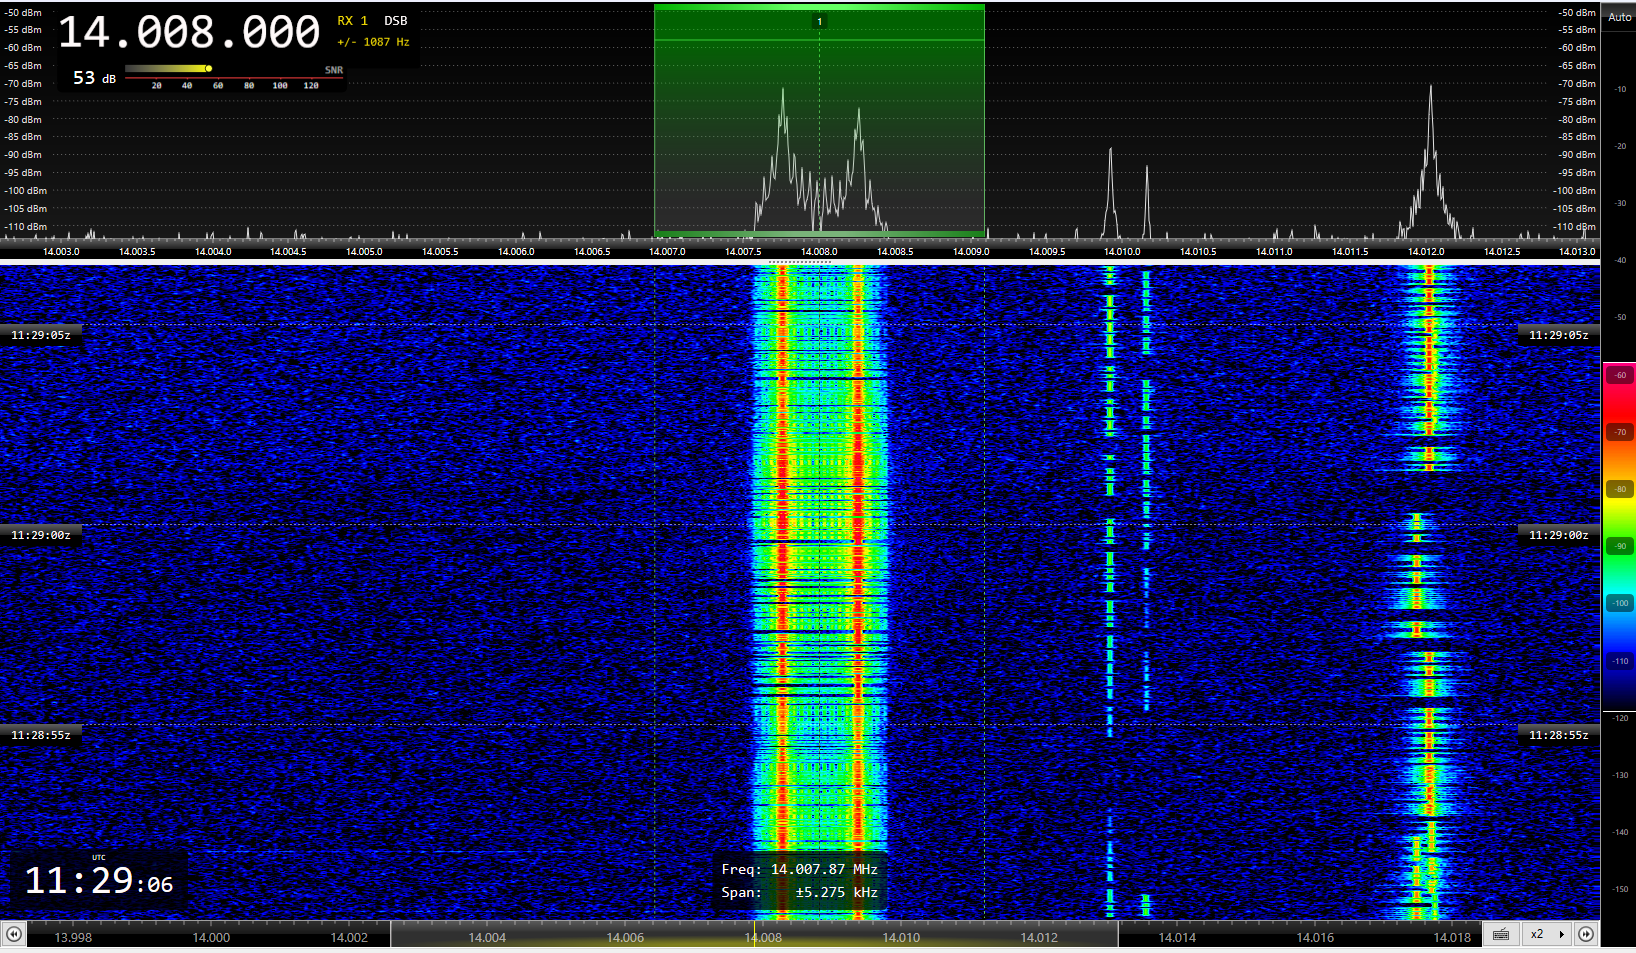Click the UTC clock display
Screen dimensions: 1636x953
coord(98,881)
